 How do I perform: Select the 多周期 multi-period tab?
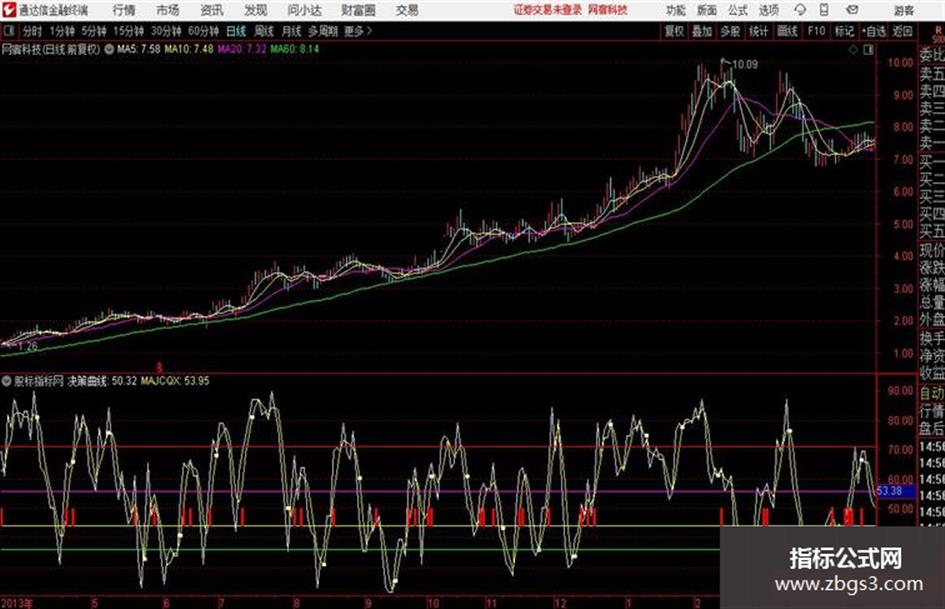pos(323,31)
